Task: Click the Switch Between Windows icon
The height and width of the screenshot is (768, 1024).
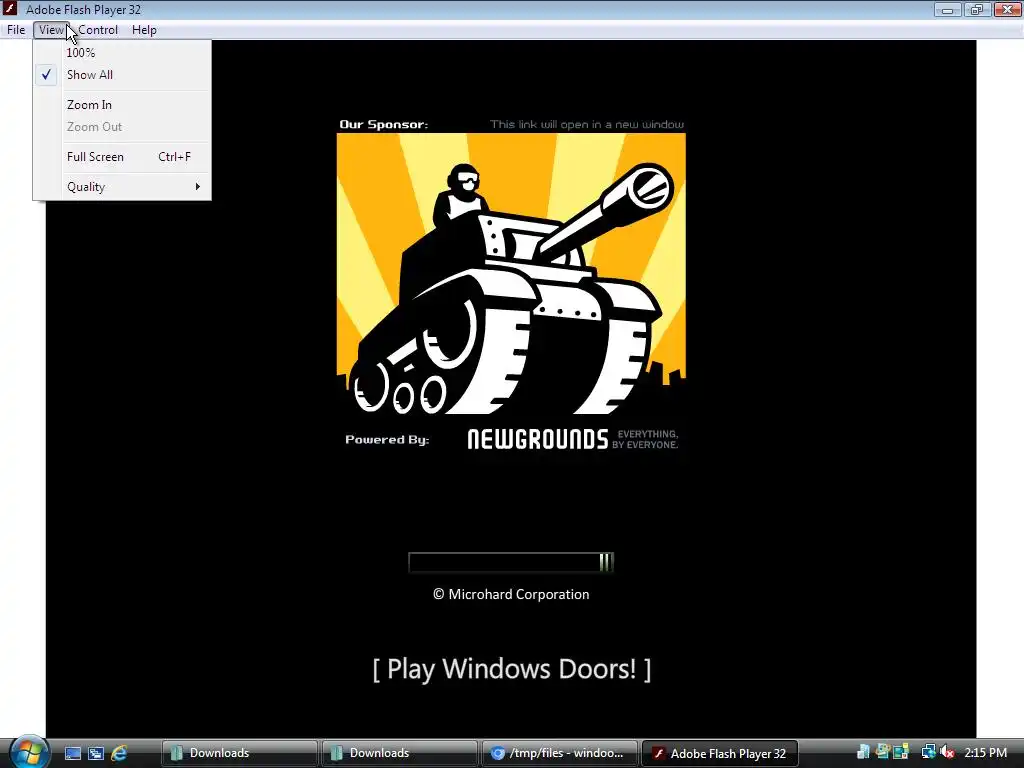Action: coord(96,754)
